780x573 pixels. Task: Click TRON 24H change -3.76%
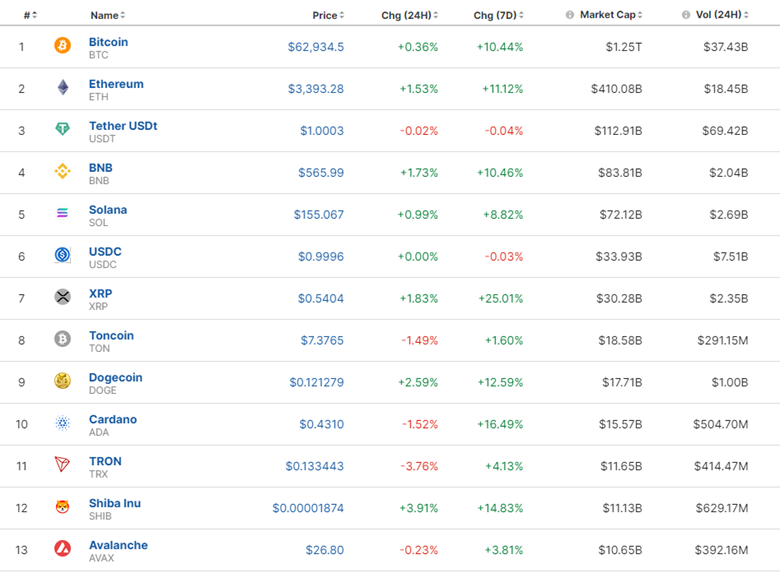pos(419,467)
